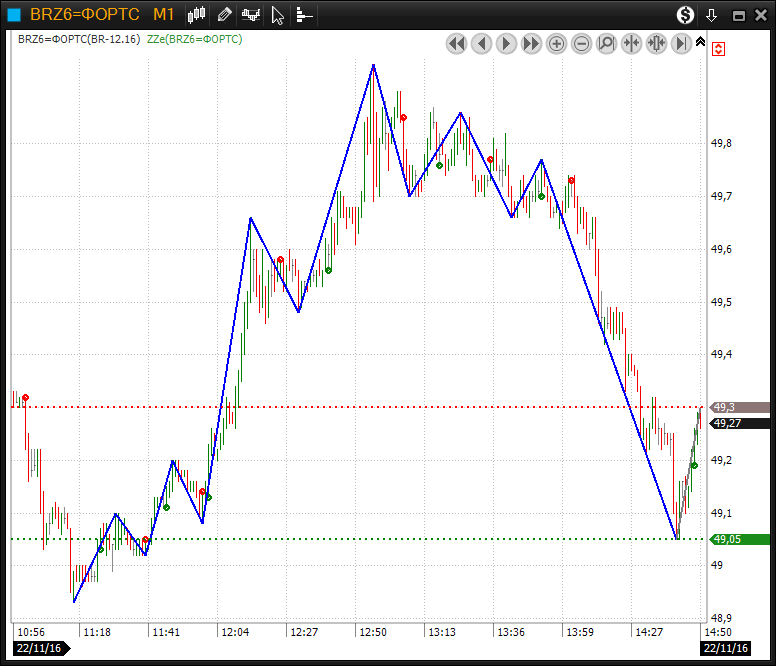Image resolution: width=776 pixels, height=666 pixels.
Task: Jump to the last bar button
Action: 682,44
